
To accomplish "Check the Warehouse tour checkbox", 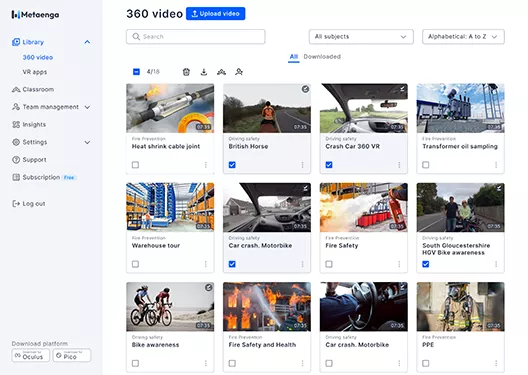I will click(x=135, y=264).
